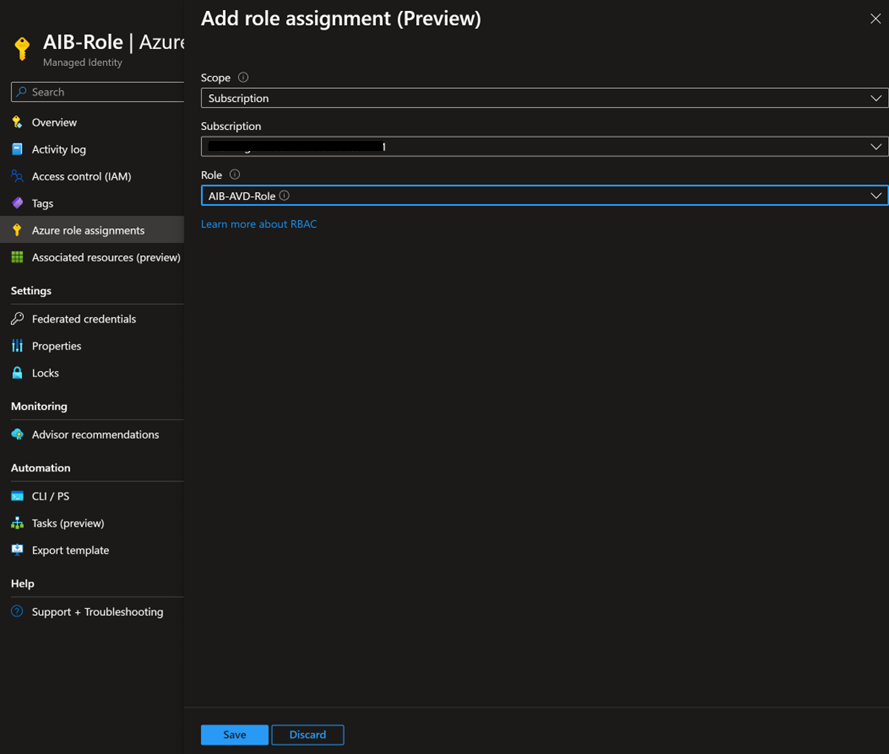Click the Tasks (preview) hierarchy icon
889x754 pixels.
coord(17,523)
